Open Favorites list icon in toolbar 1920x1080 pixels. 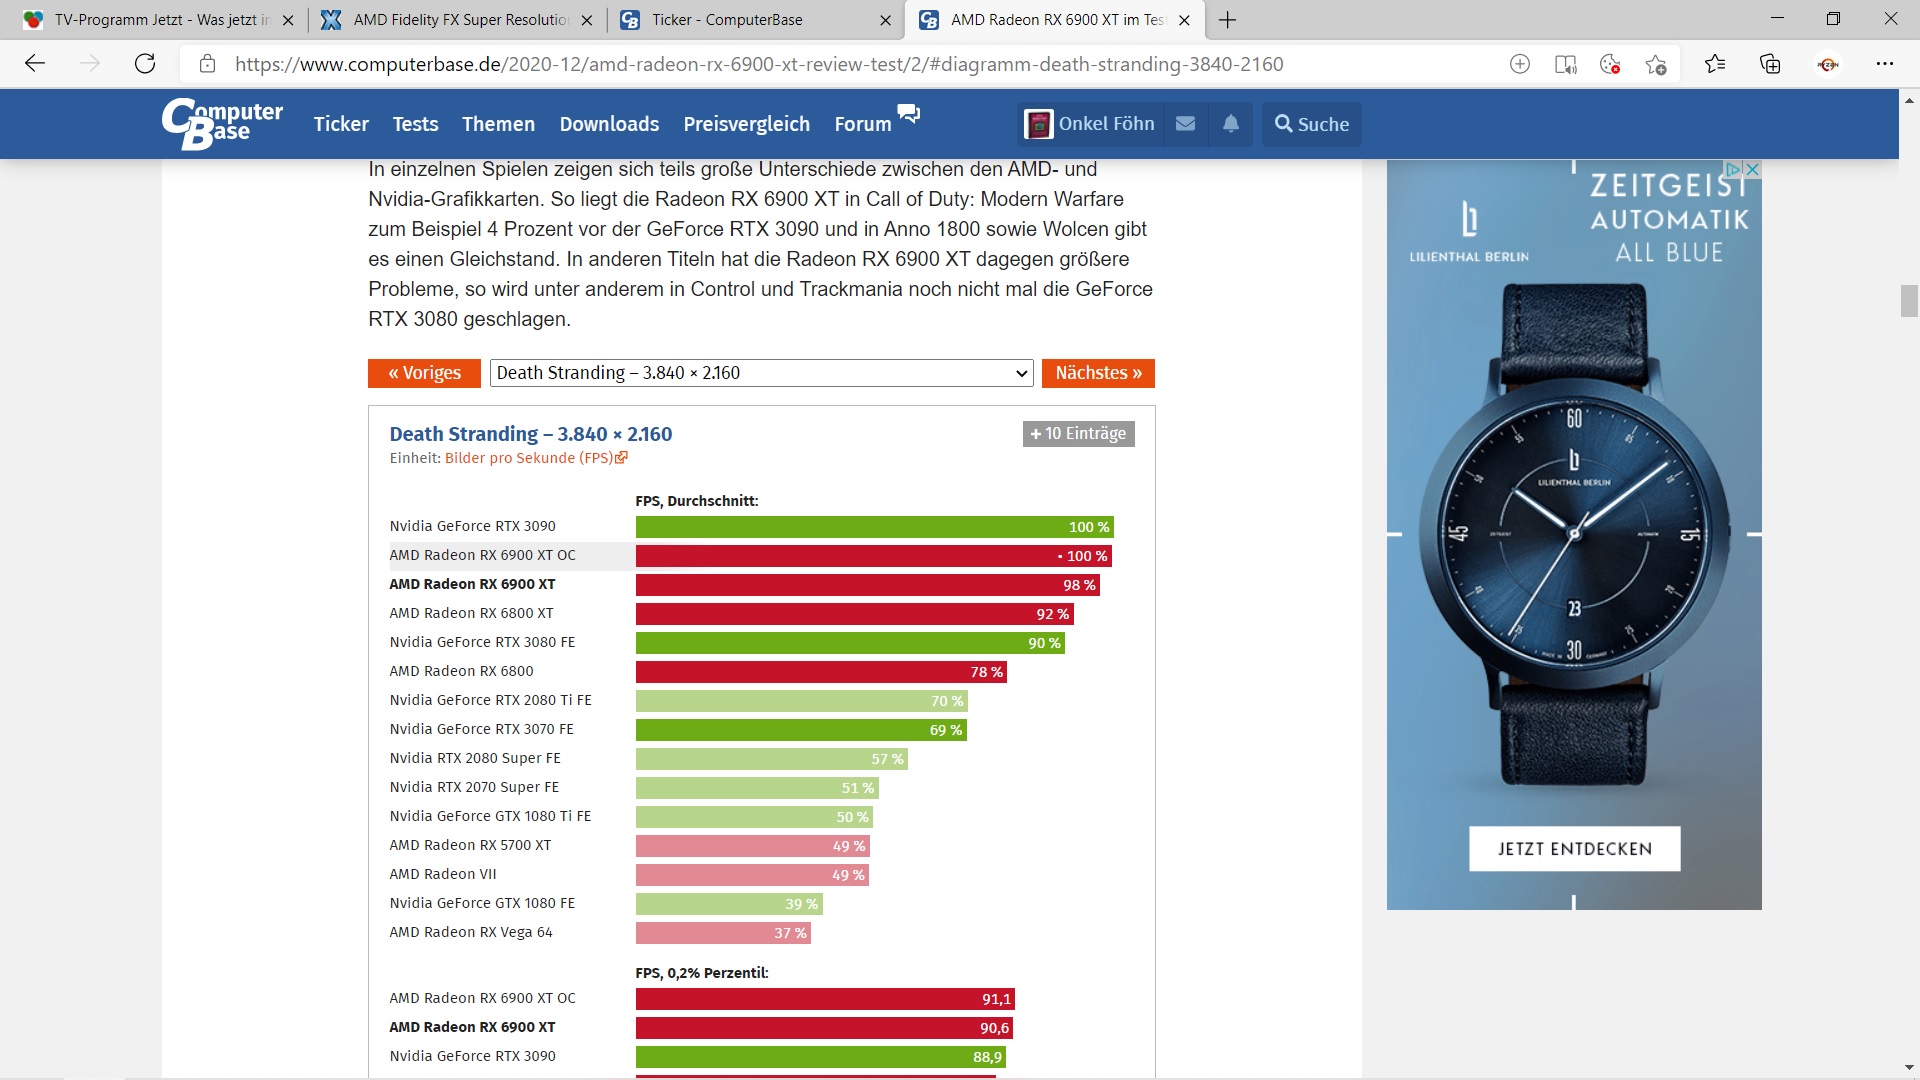click(1715, 64)
